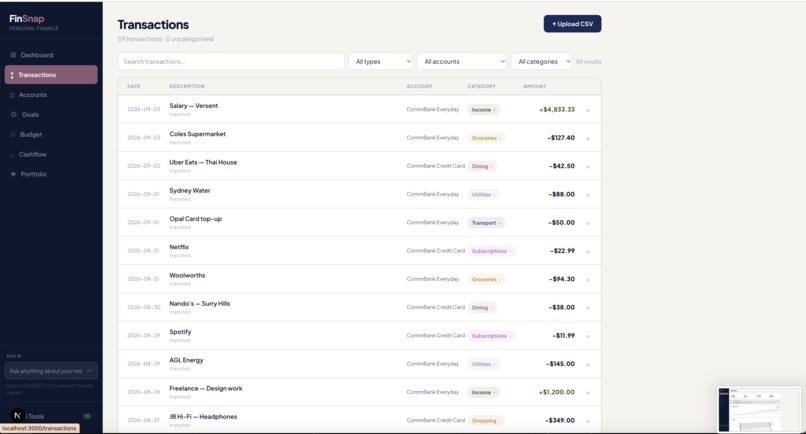Click the Tools label in sidebar footer
Viewport: 806px width, 434px height.
36,417
